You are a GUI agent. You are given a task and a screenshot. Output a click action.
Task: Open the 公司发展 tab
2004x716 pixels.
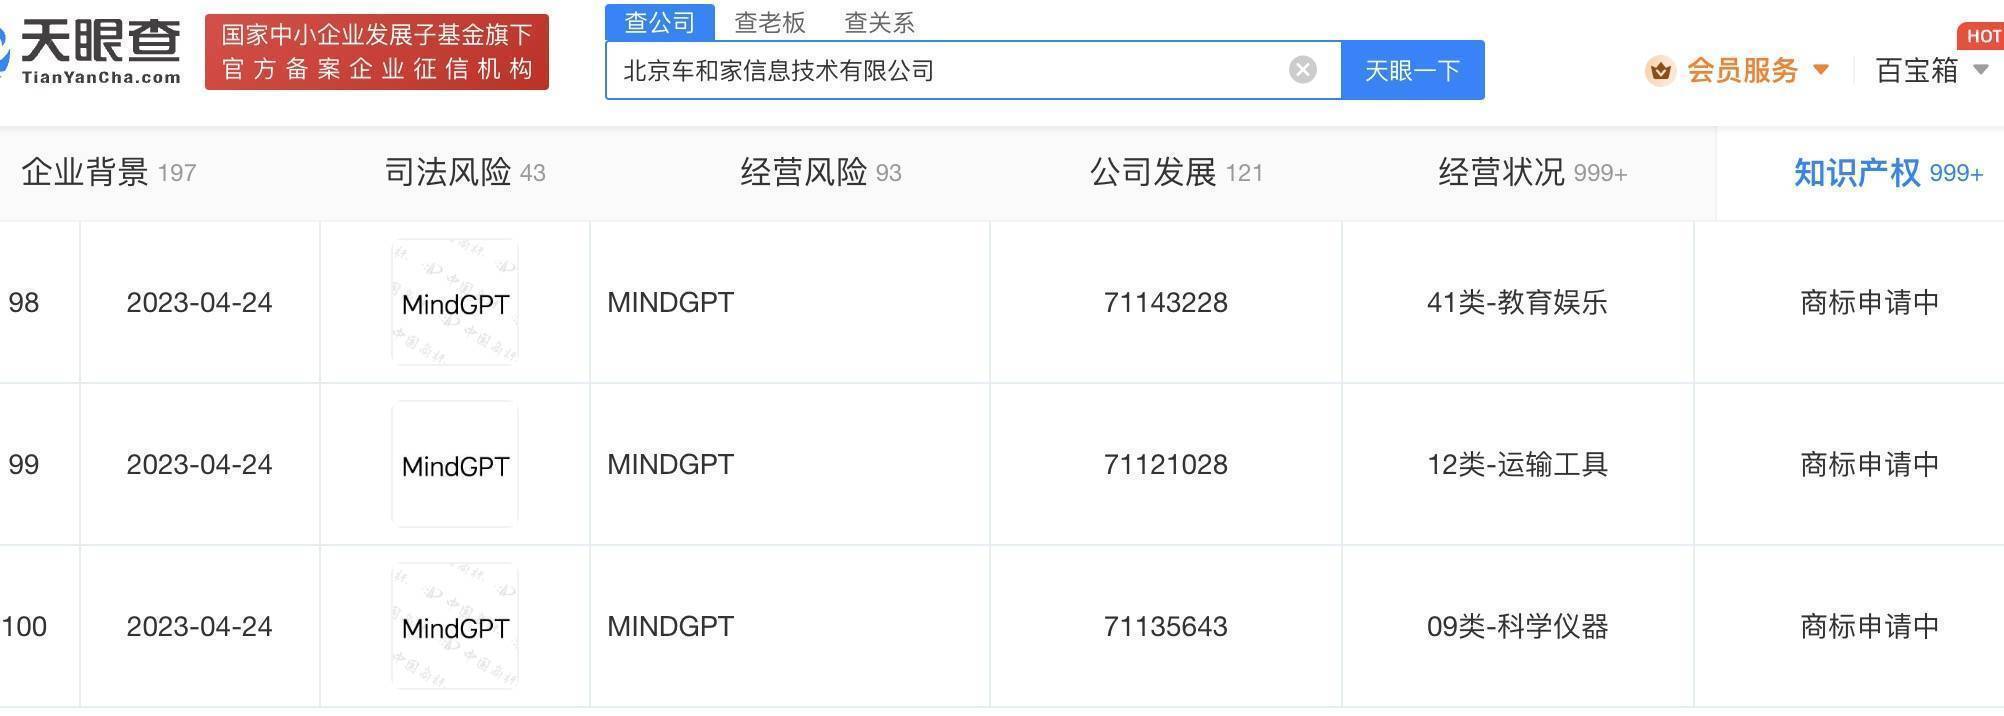[x=1176, y=173]
